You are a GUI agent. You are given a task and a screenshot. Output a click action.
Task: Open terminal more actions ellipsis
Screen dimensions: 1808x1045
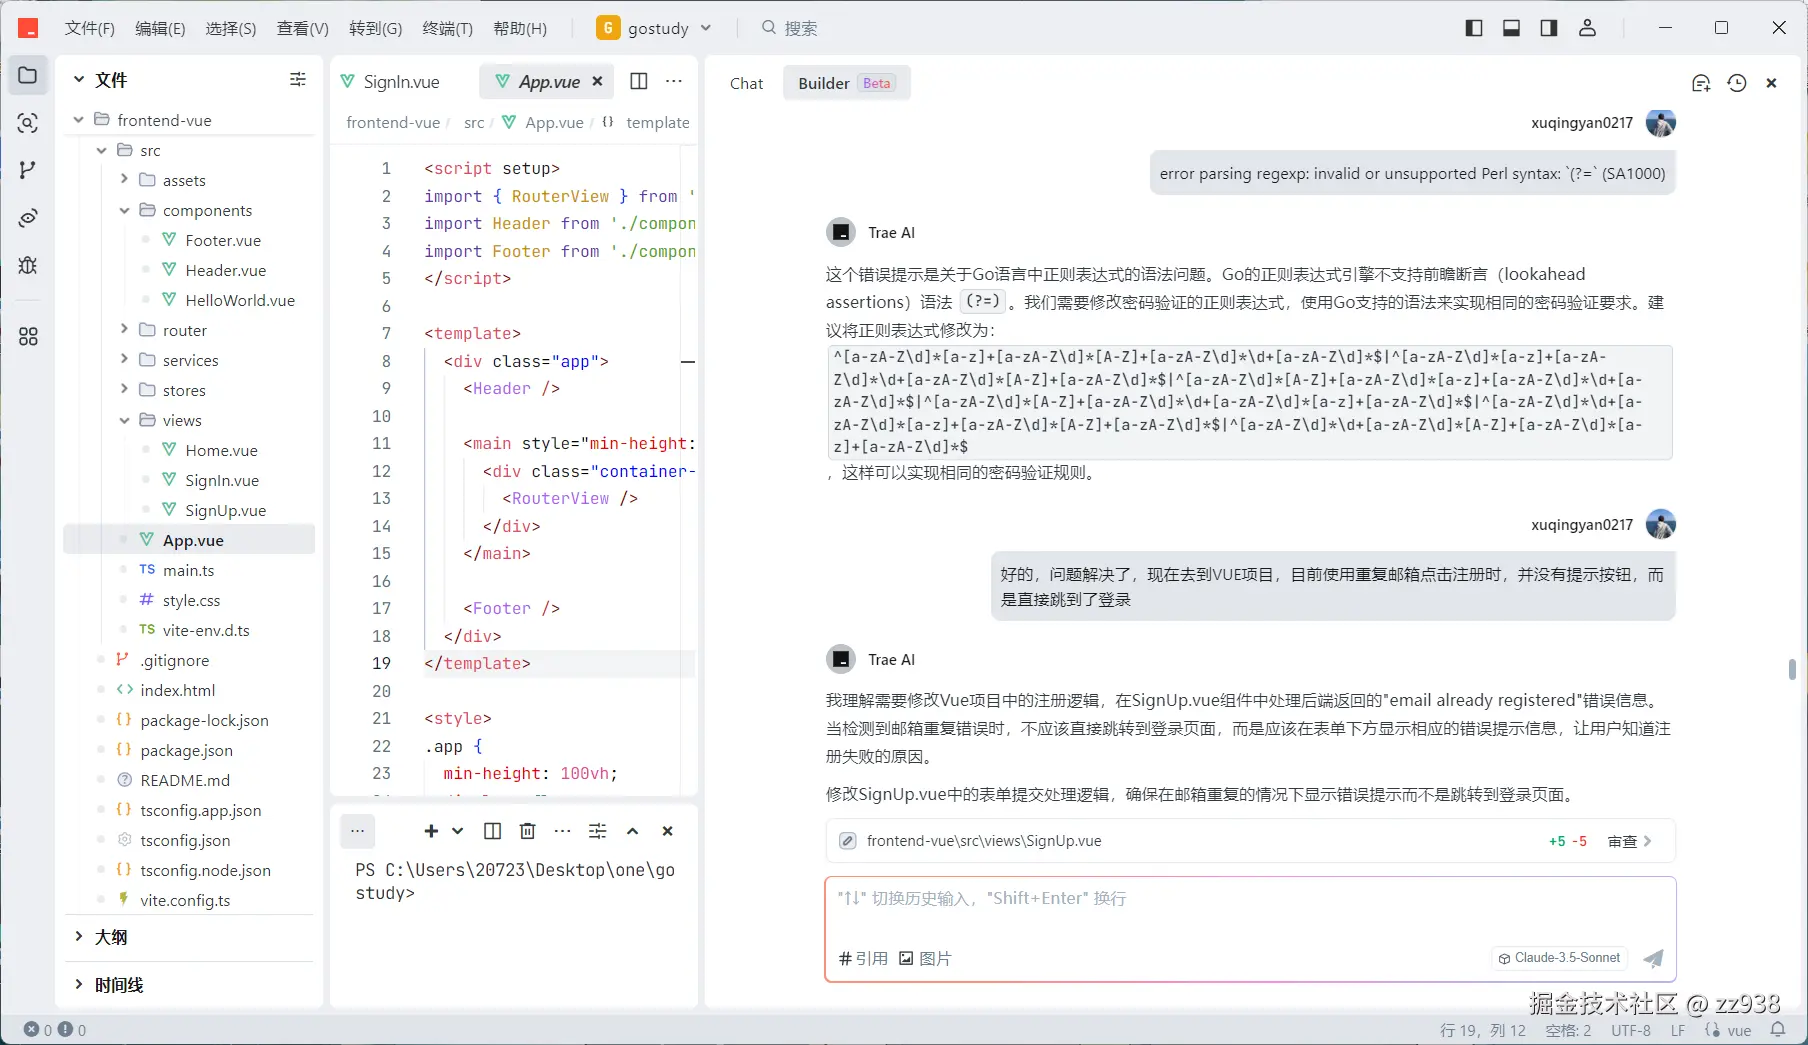coord(563,831)
